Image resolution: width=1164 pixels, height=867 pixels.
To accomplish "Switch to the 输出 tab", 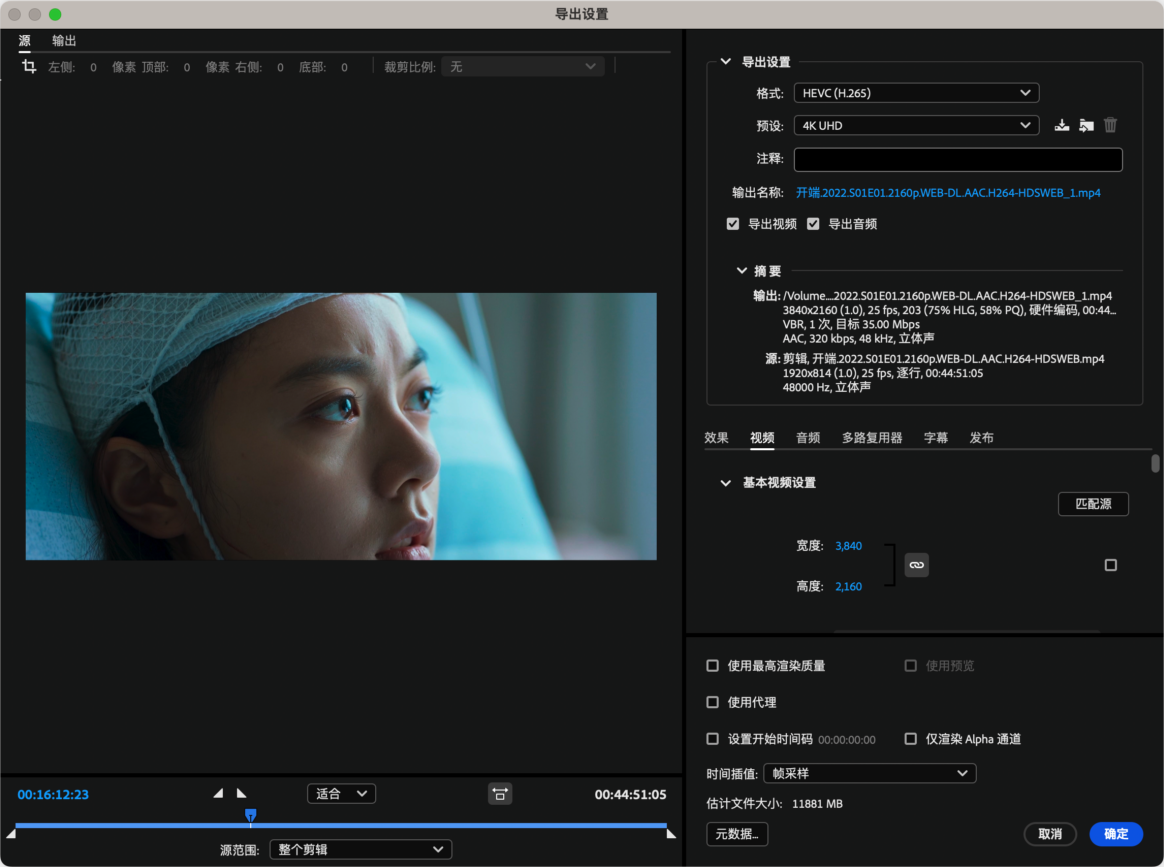I will [64, 41].
